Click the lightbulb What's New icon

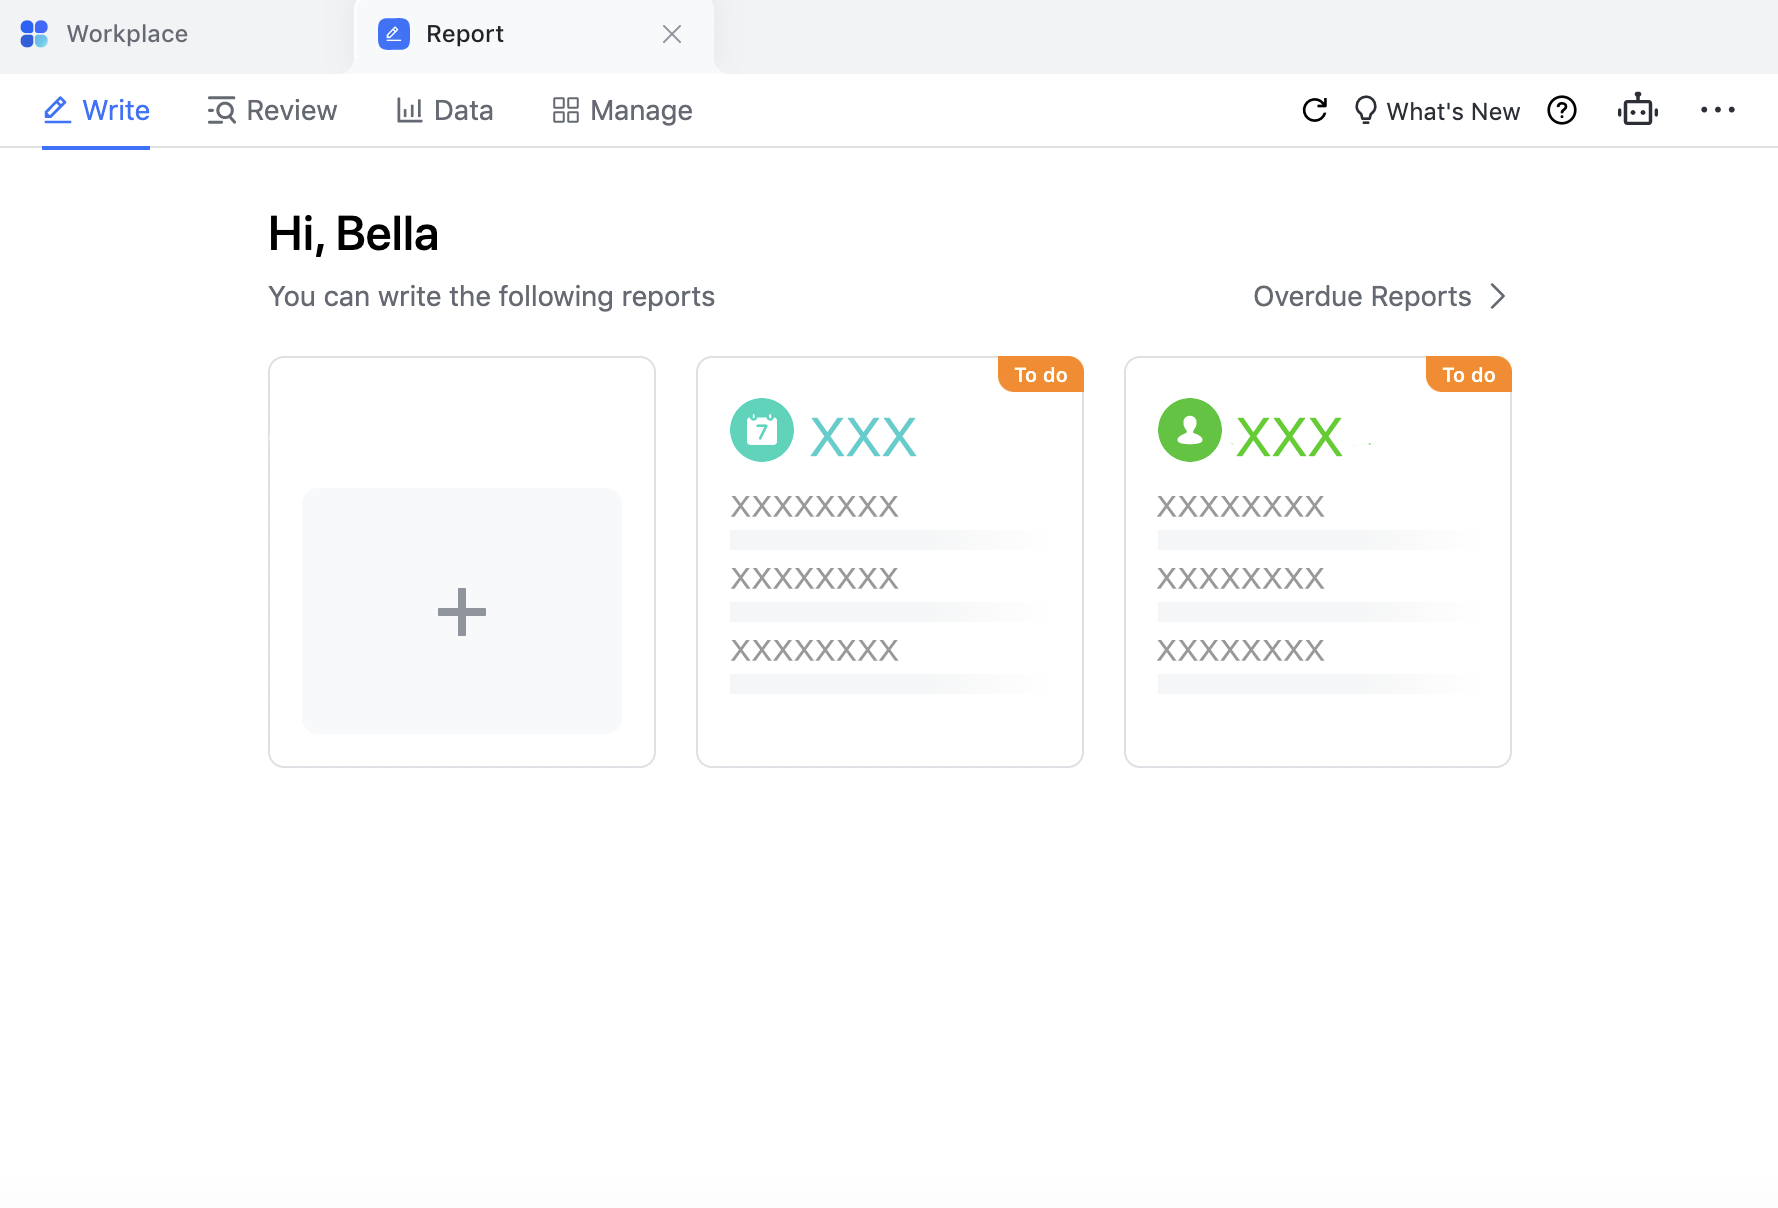(1365, 110)
